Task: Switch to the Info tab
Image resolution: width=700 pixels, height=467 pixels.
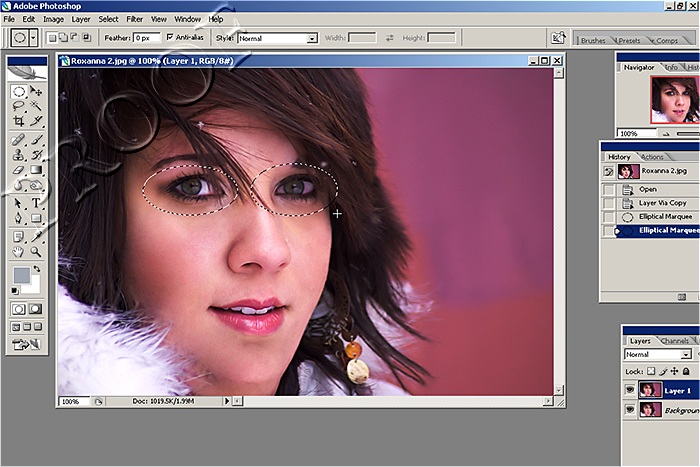Action: pyautogui.click(x=671, y=67)
